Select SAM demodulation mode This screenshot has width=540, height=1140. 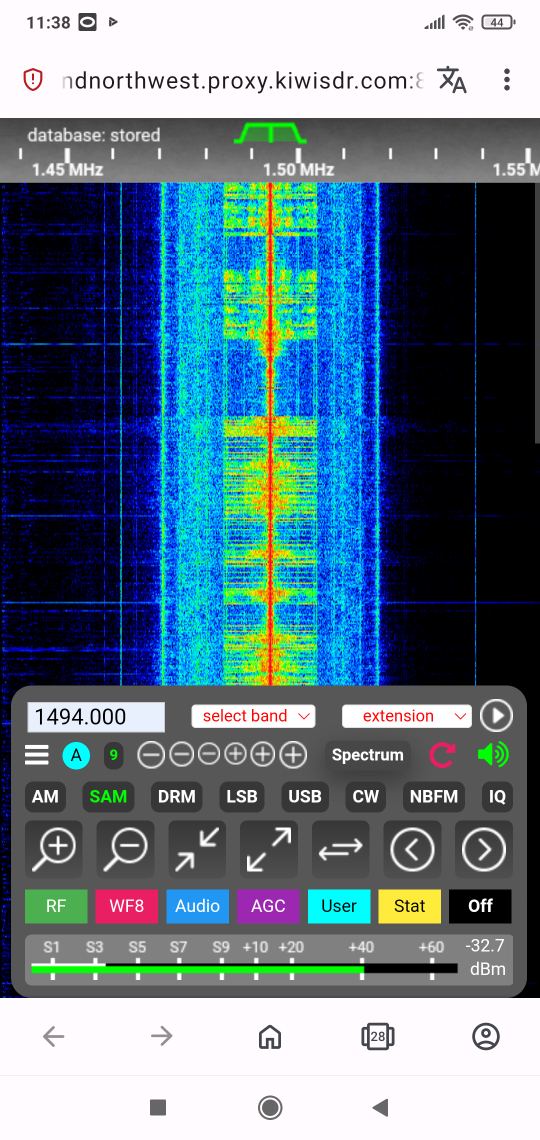tap(108, 796)
